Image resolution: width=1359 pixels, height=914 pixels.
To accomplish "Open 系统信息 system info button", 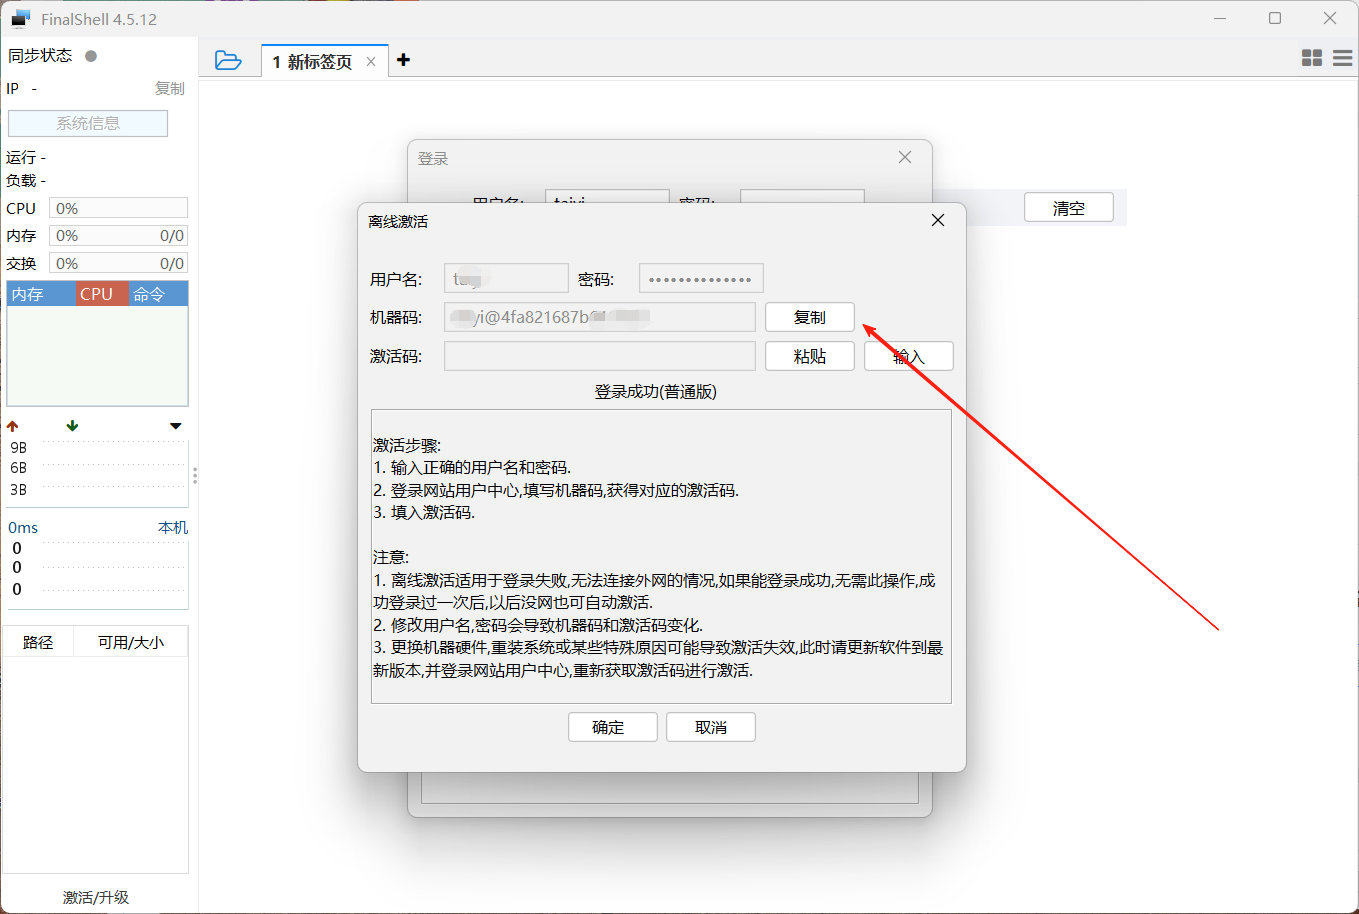I will pos(88,123).
